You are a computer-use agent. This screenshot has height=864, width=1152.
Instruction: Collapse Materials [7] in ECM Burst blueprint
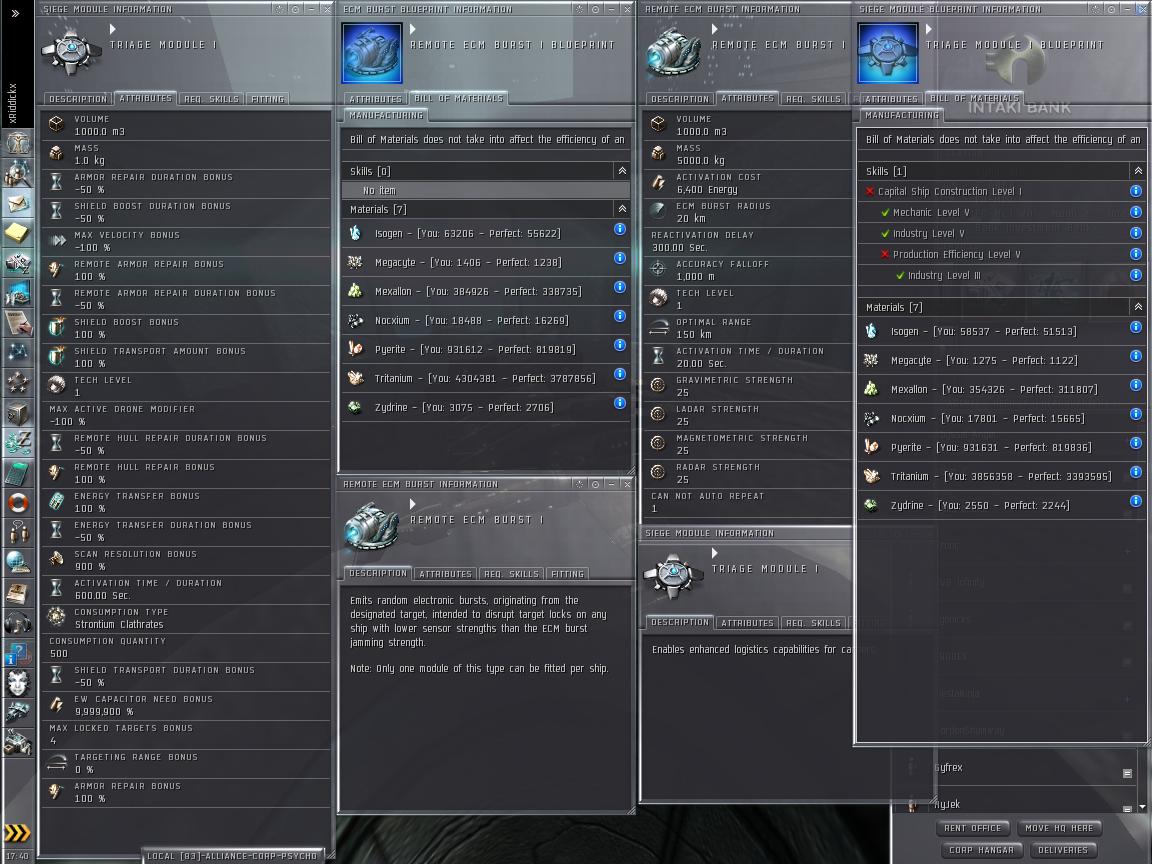click(622, 209)
